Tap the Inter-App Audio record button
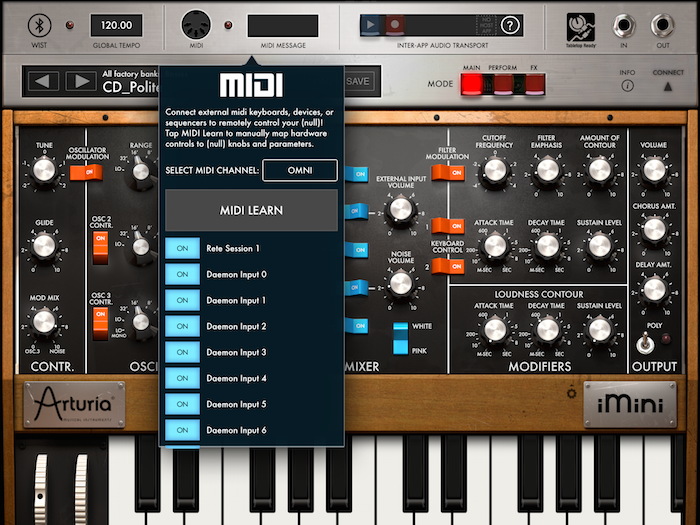Screen dimensions: 700x525 click(395, 25)
